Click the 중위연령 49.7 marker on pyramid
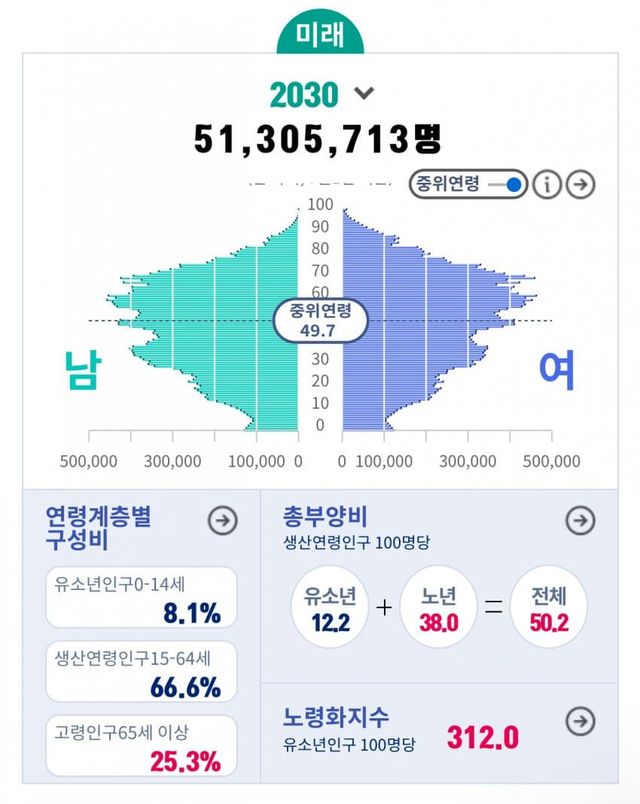Screen dimensions: 640x804 321,321
